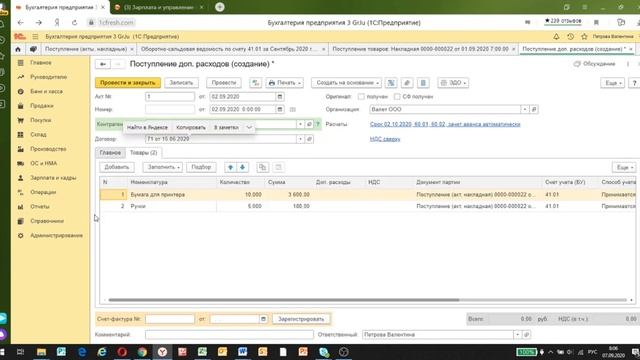
Task: Click the Комментарий input field
Action: click(229, 335)
